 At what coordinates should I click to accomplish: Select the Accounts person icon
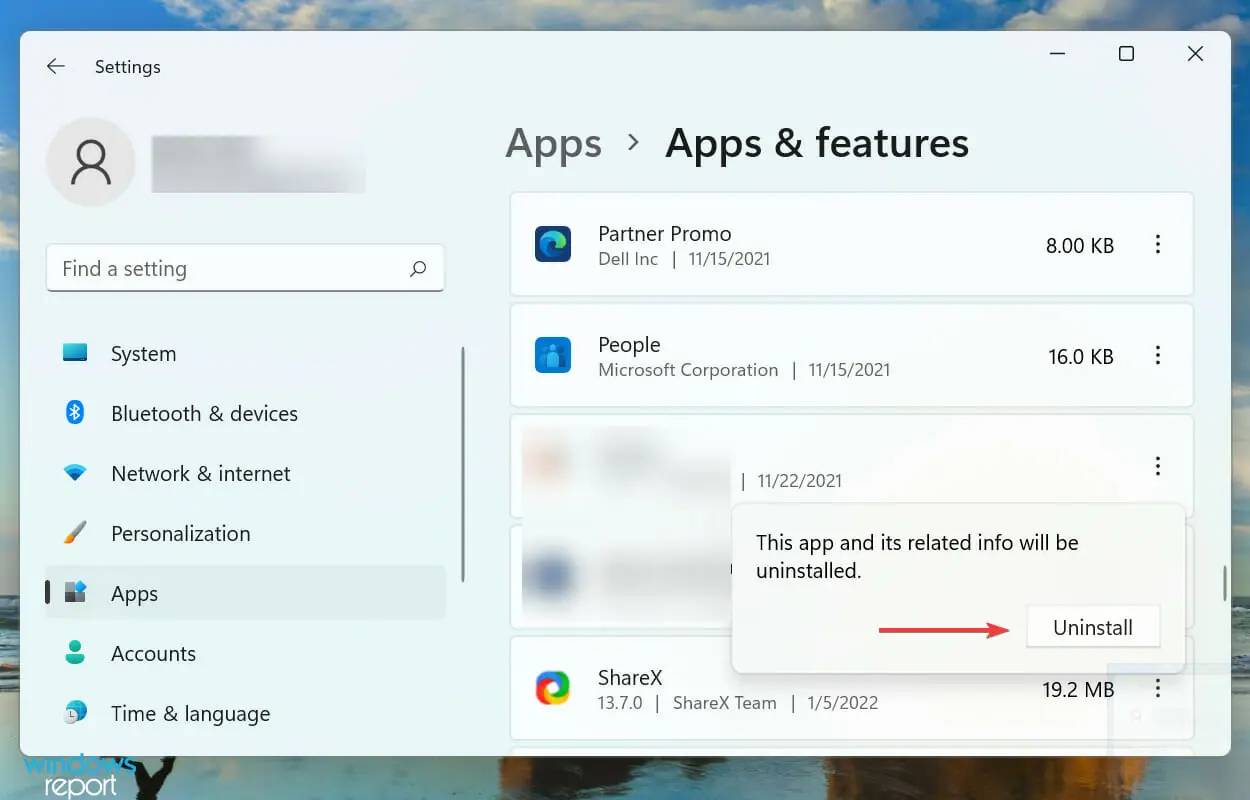tap(75, 653)
